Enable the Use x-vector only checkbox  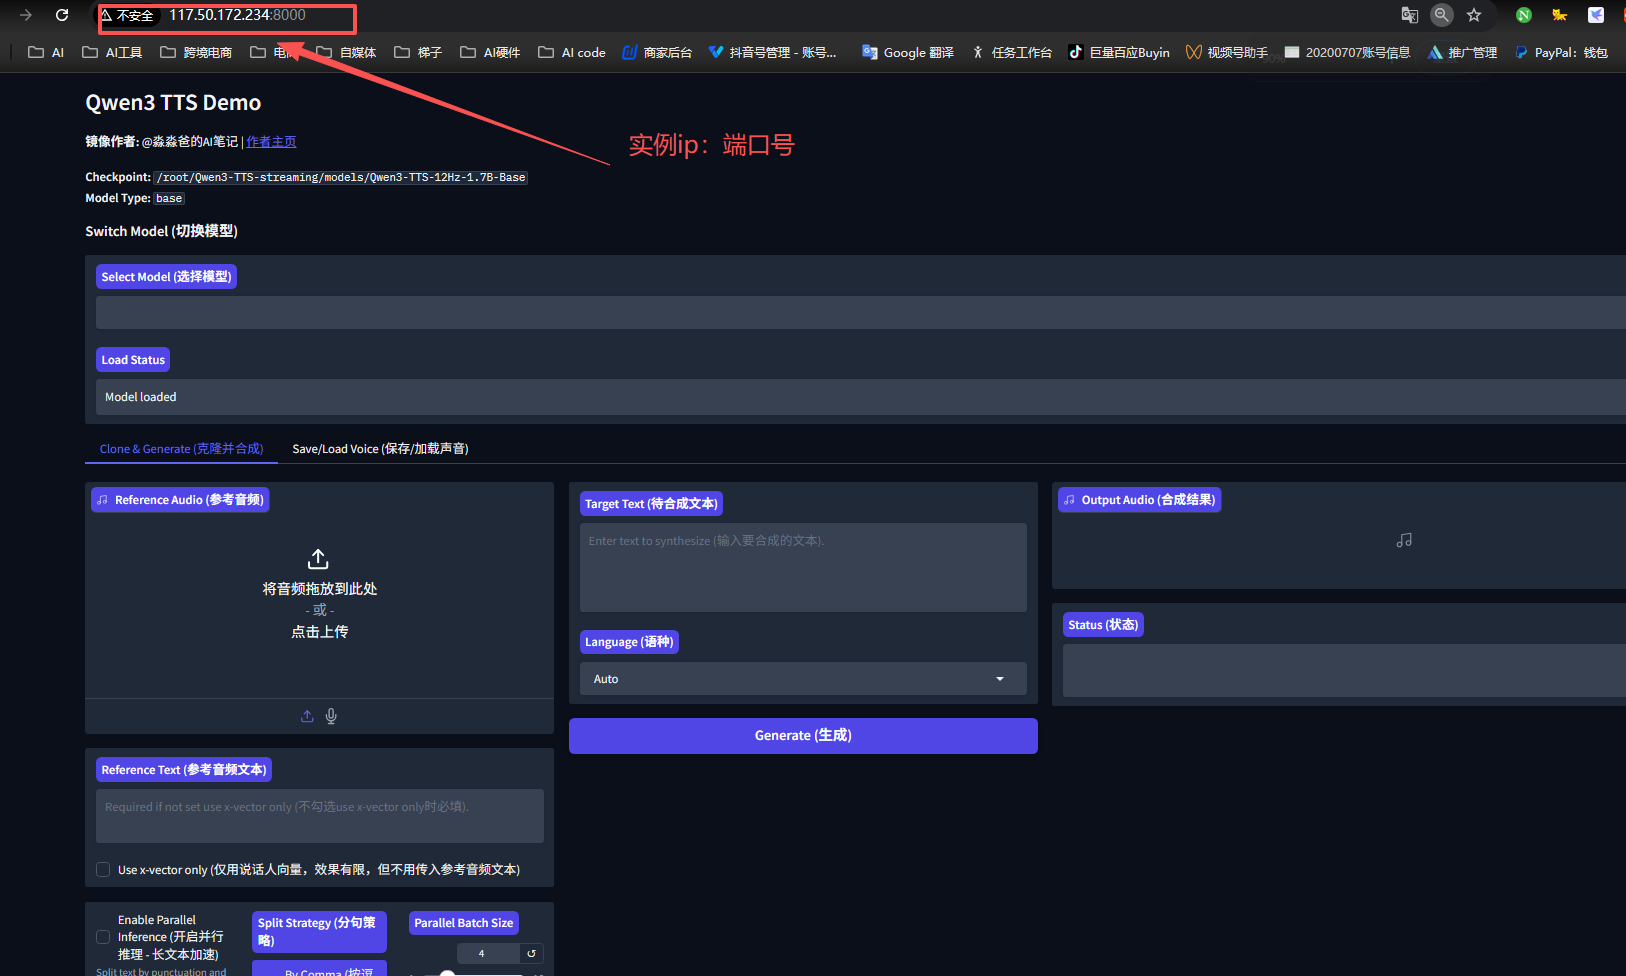[103, 870]
